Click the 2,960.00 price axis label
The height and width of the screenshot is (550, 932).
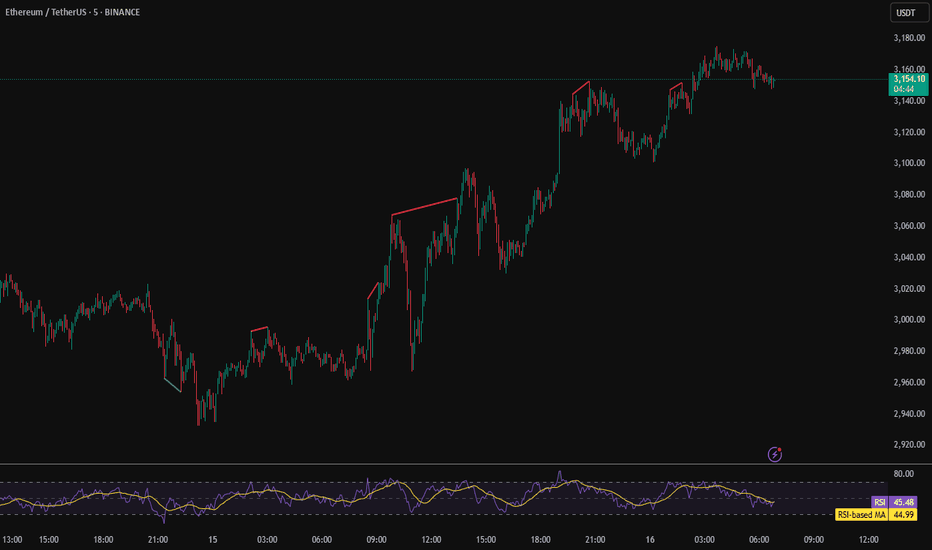(909, 382)
